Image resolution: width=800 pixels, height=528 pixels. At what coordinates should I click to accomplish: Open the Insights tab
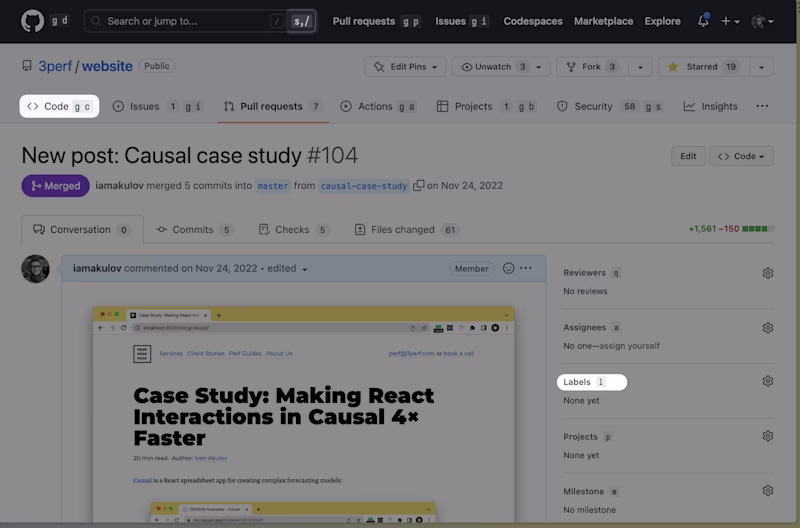pos(710,106)
